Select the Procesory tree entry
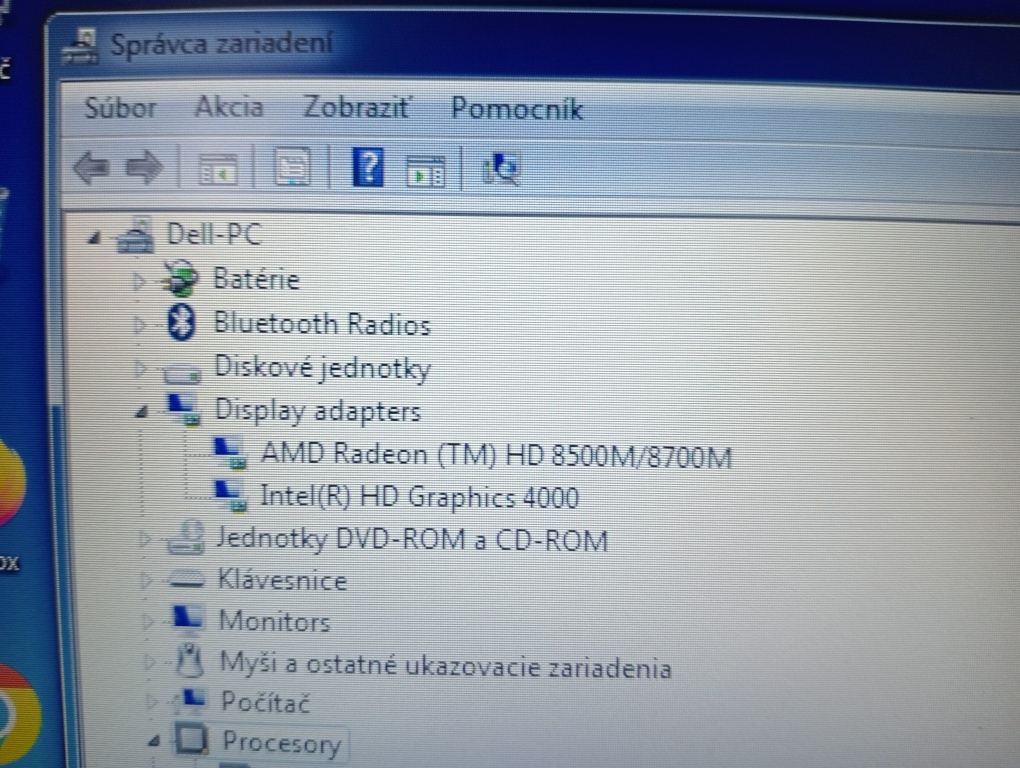1020x768 pixels. [x=283, y=742]
